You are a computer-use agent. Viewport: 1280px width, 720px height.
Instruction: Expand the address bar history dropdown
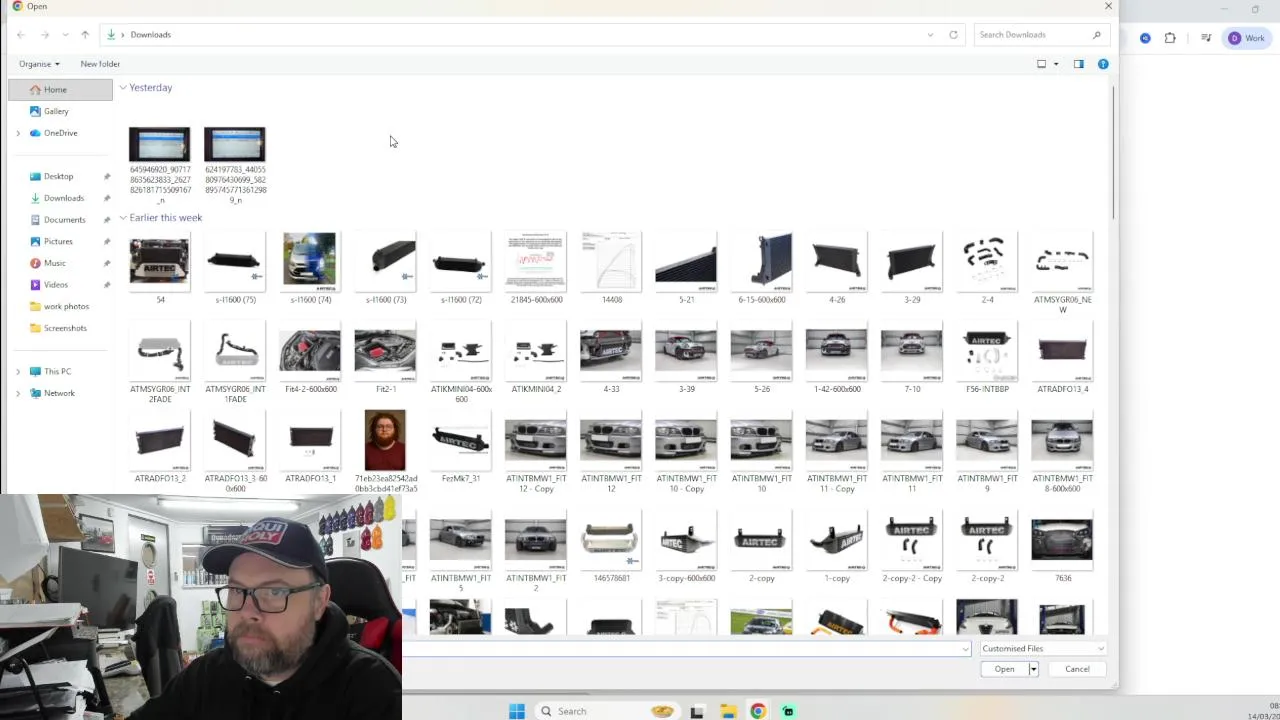[930, 35]
